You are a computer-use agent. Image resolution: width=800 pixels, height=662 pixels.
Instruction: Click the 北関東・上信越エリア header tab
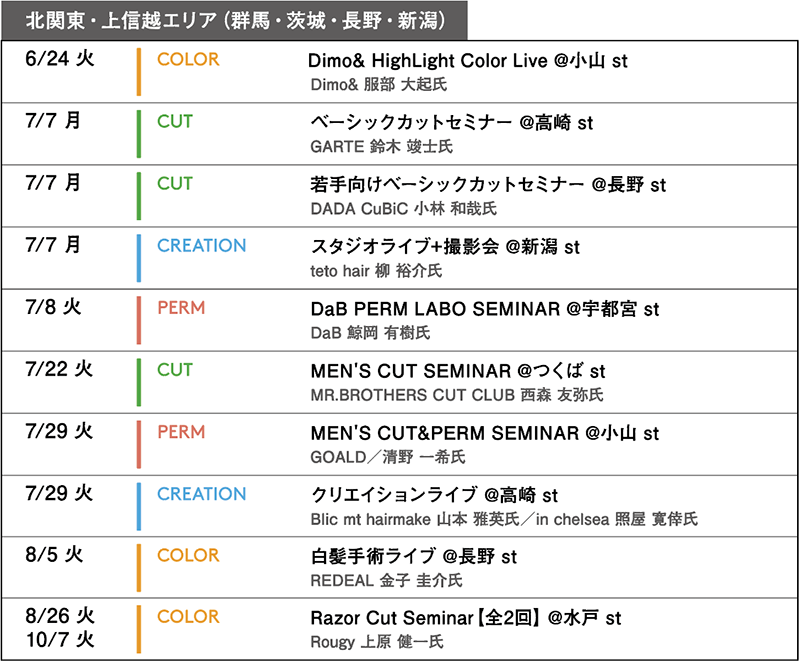click(234, 21)
